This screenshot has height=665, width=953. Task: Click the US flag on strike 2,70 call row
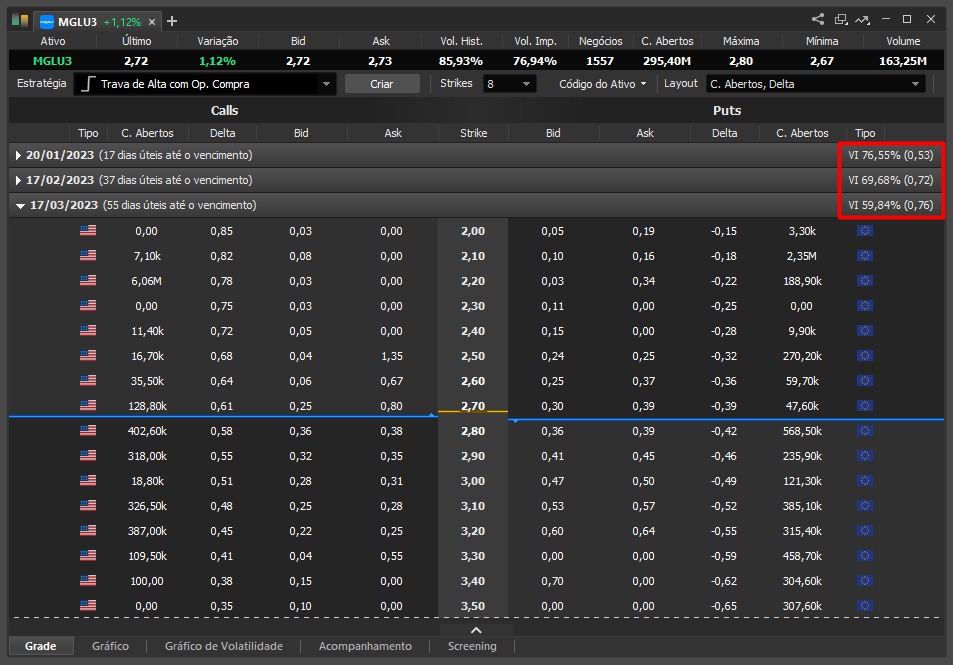click(88, 405)
